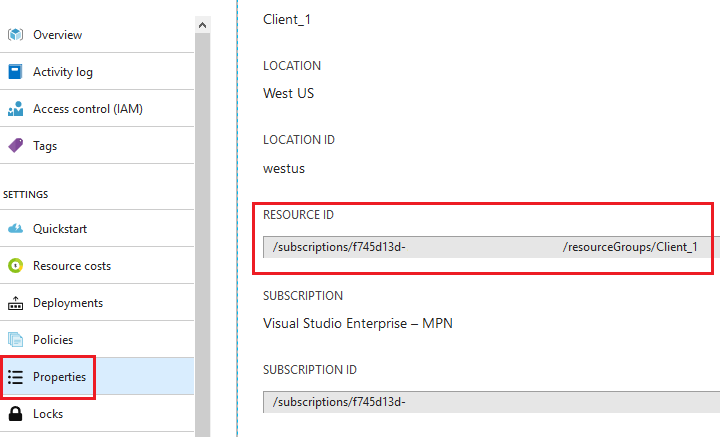720x437 pixels.
Task: Click the Overview cube icon
Action: point(15,34)
